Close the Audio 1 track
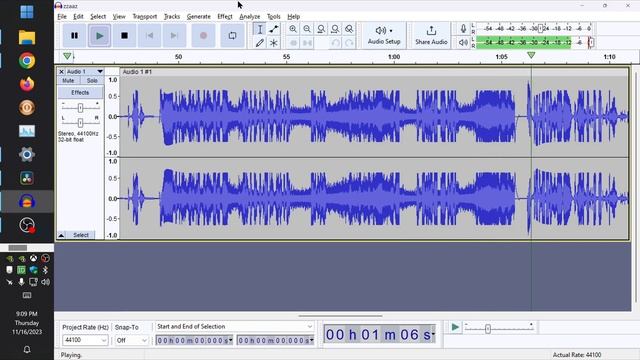Image resolution: width=640 pixels, height=360 pixels. pyautogui.click(x=61, y=71)
